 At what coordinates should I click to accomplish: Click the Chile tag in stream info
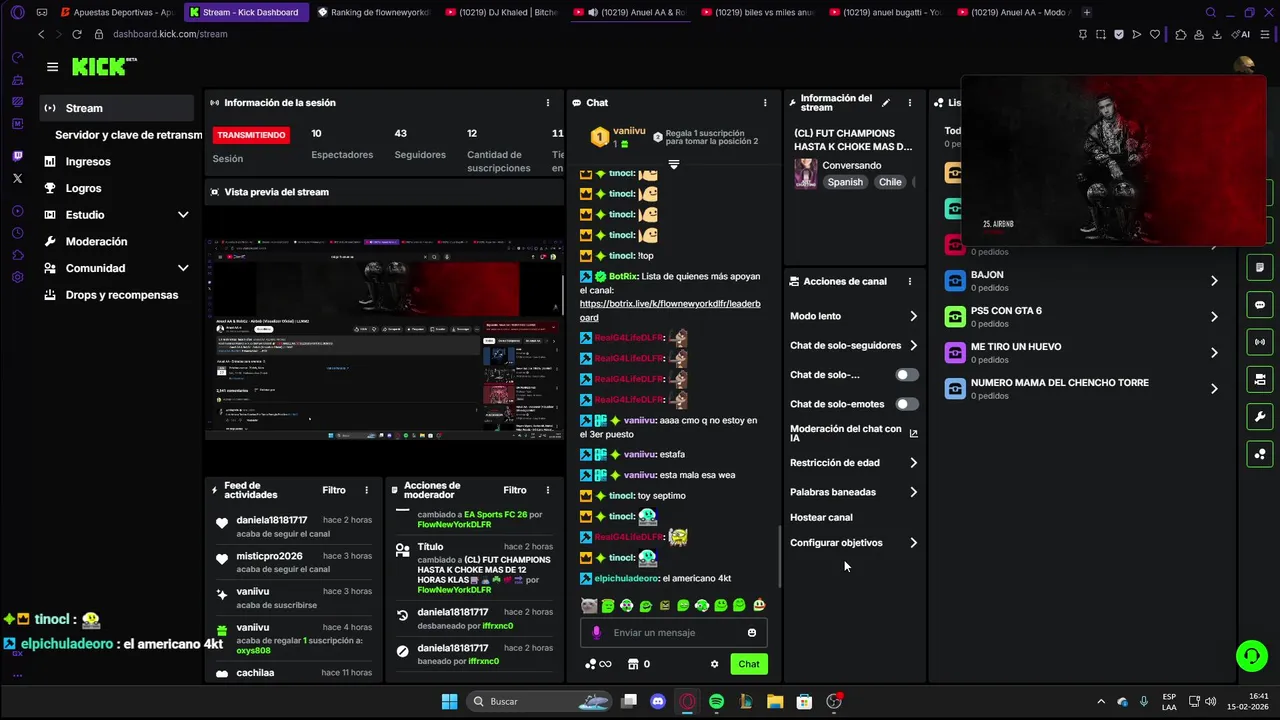(x=890, y=182)
